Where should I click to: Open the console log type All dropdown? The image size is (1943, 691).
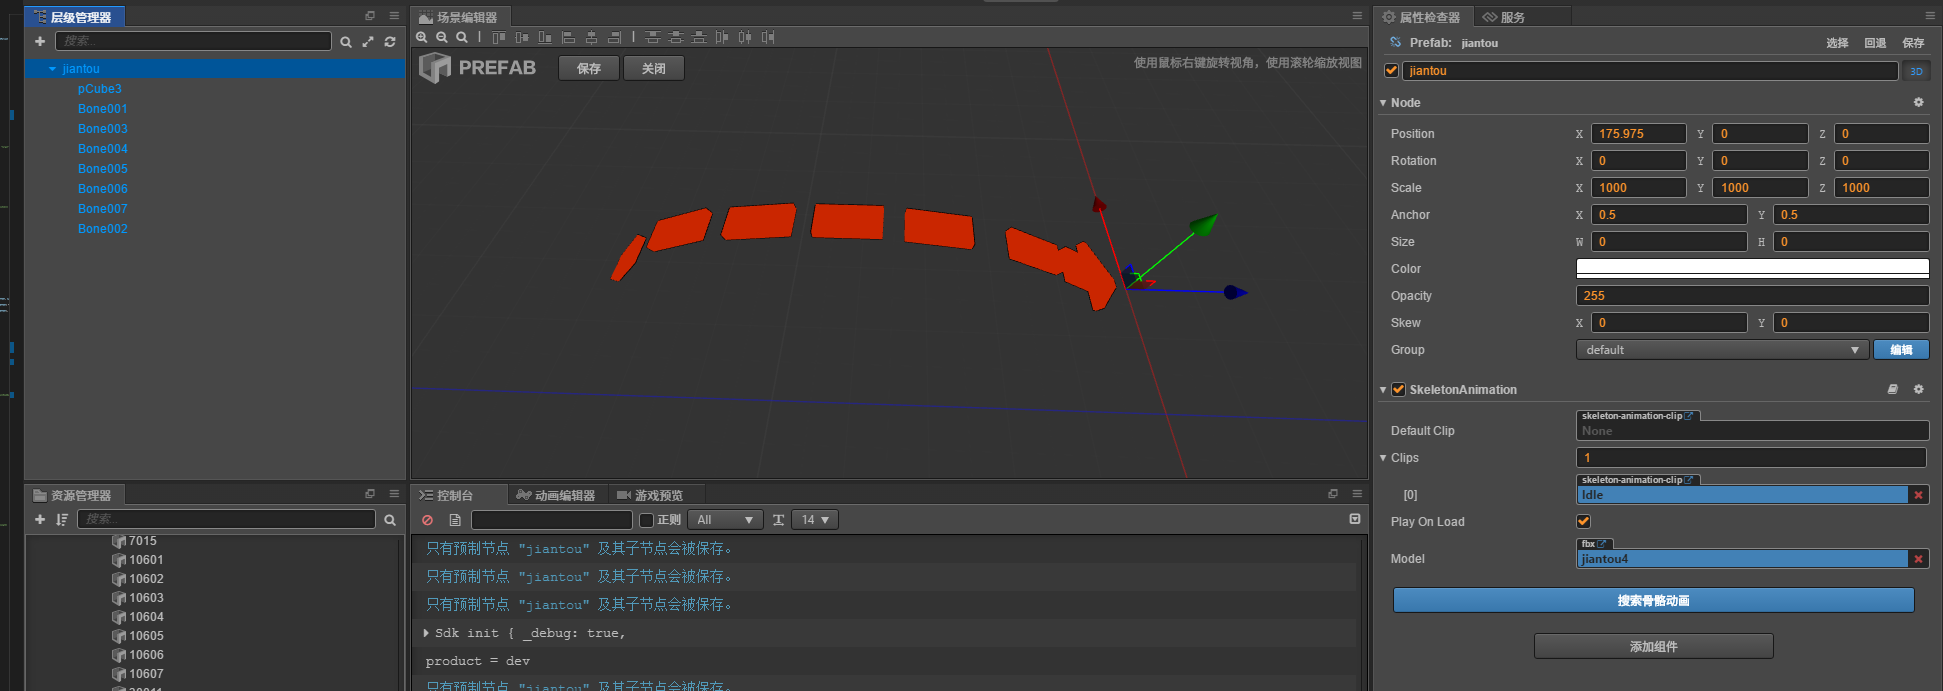(x=725, y=520)
